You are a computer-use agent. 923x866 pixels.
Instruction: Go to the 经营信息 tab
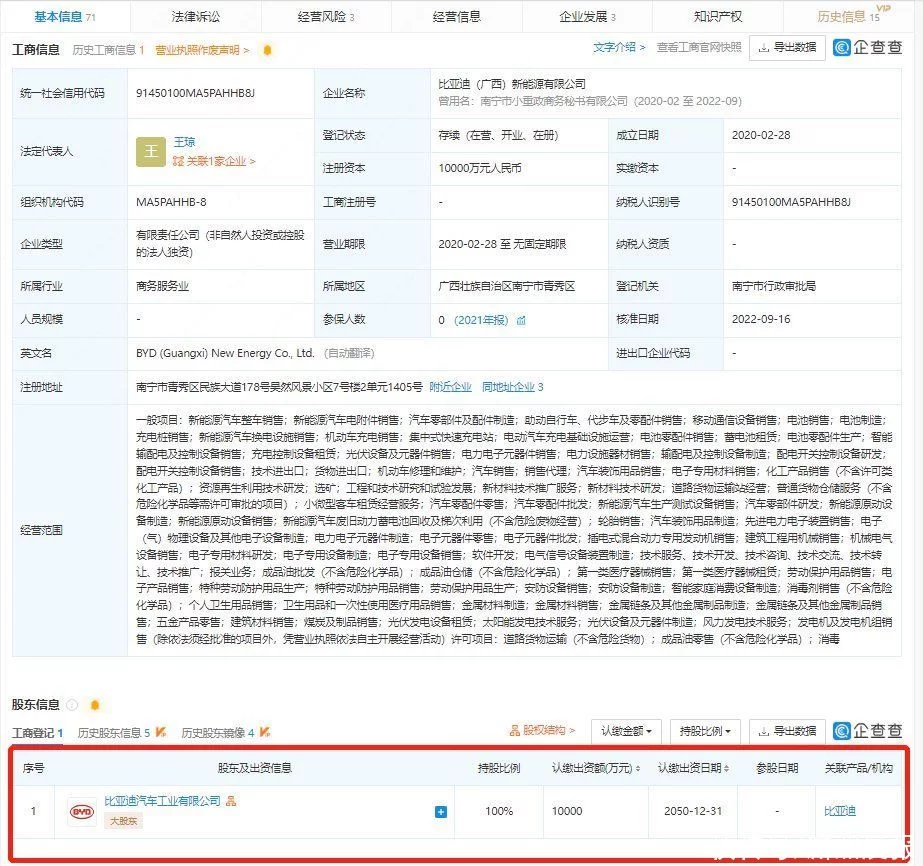[x=456, y=16]
